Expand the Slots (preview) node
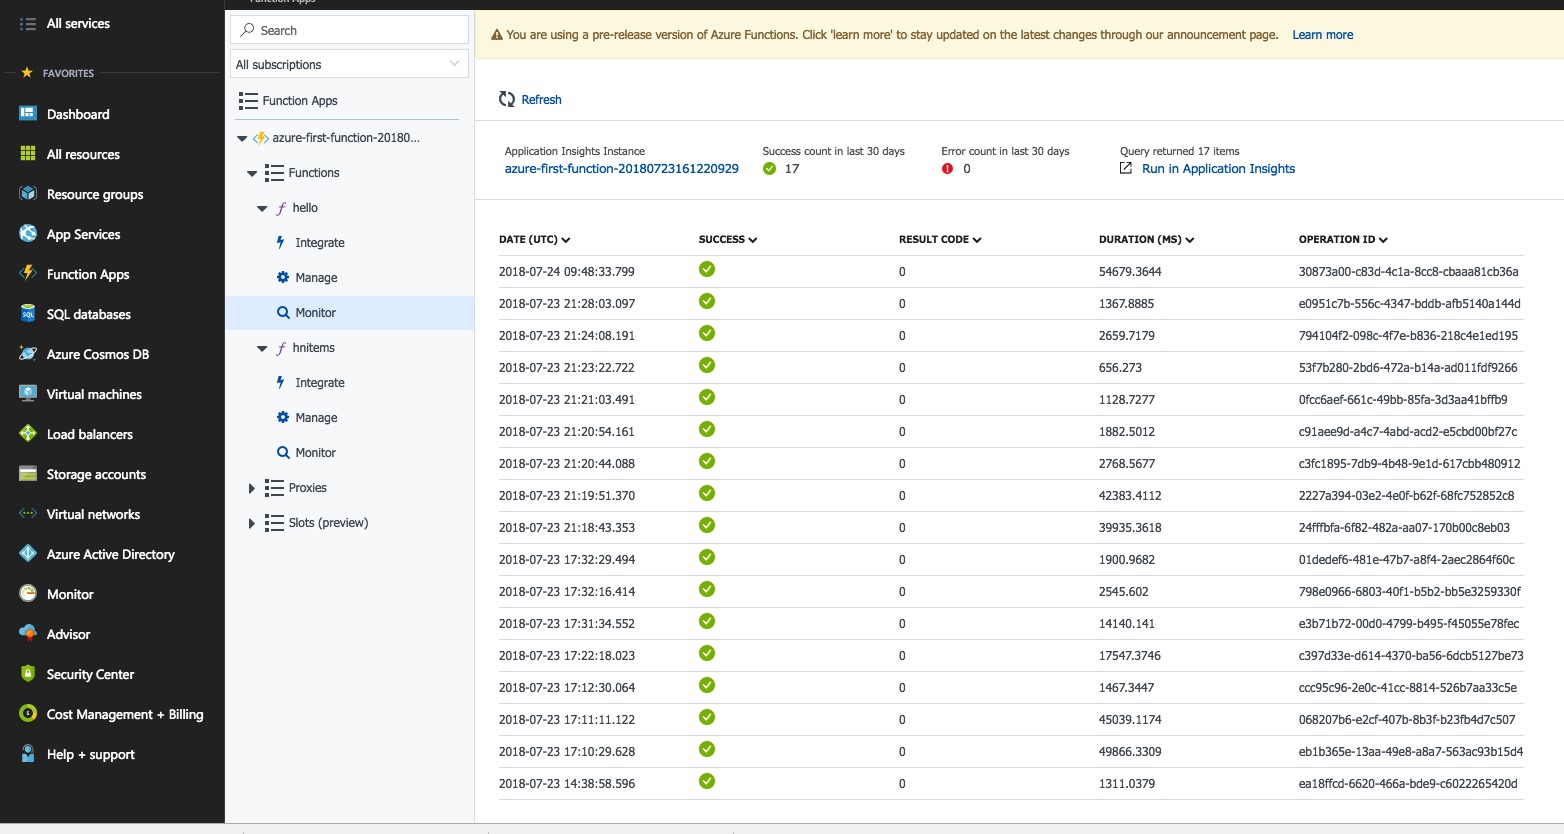Image resolution: width=1564 pixels, height=834 pixels. [251, 523]
